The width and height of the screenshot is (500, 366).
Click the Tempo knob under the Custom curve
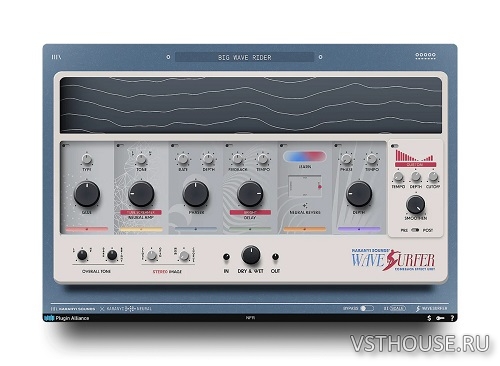(398, 177)
